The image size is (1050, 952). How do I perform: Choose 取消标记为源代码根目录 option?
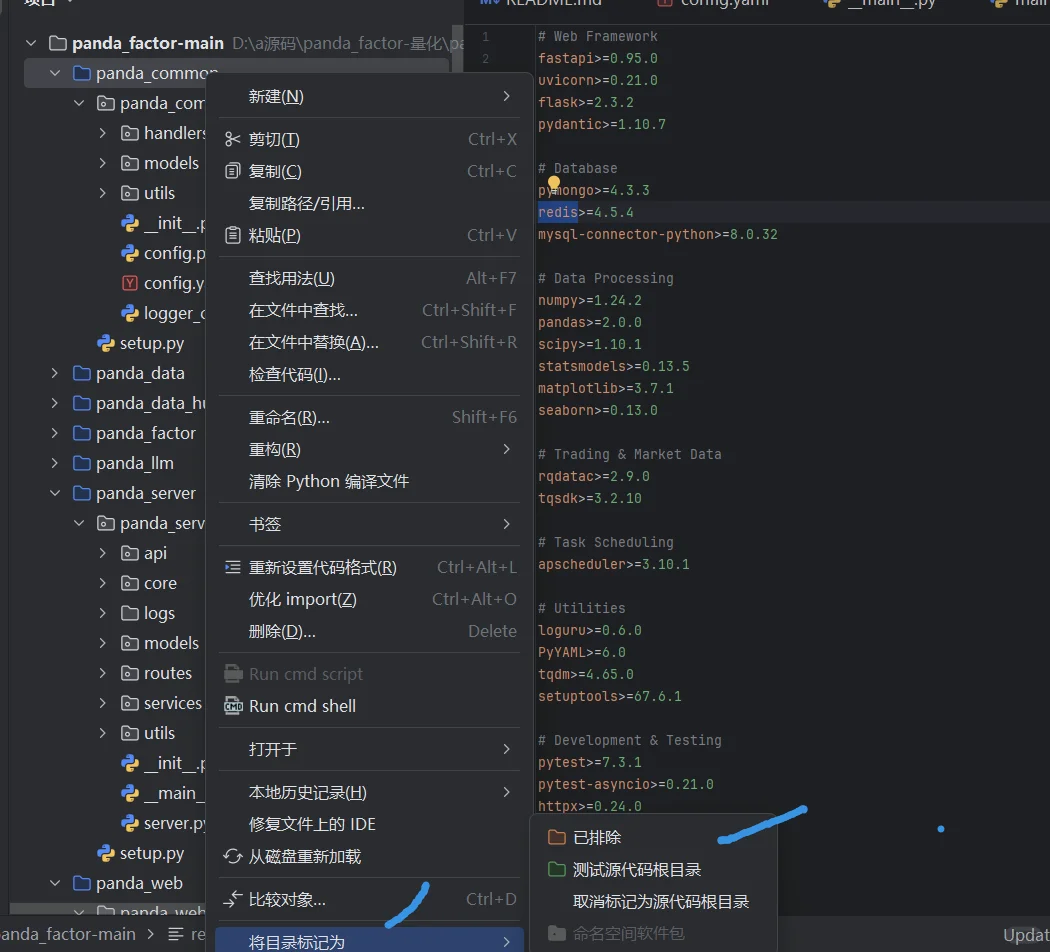654,902
